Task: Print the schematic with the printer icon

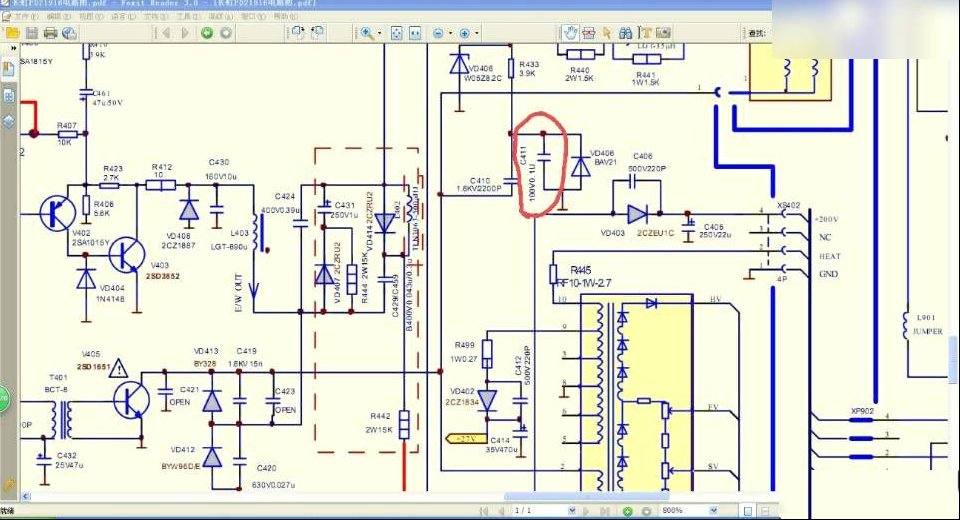Action: tap(50, 33)
